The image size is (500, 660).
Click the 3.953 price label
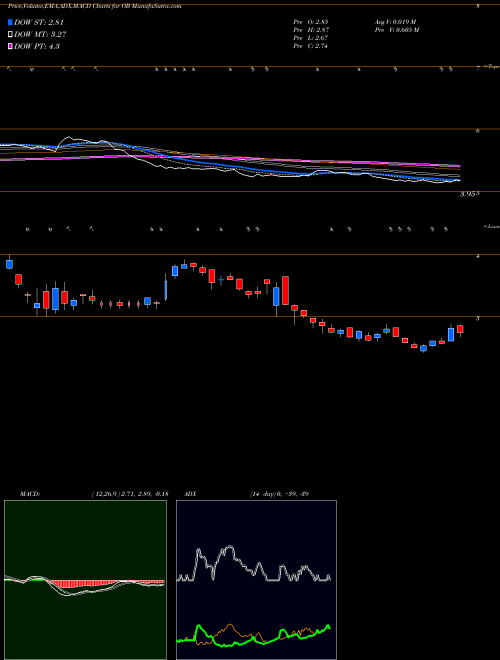coord(470,194)
